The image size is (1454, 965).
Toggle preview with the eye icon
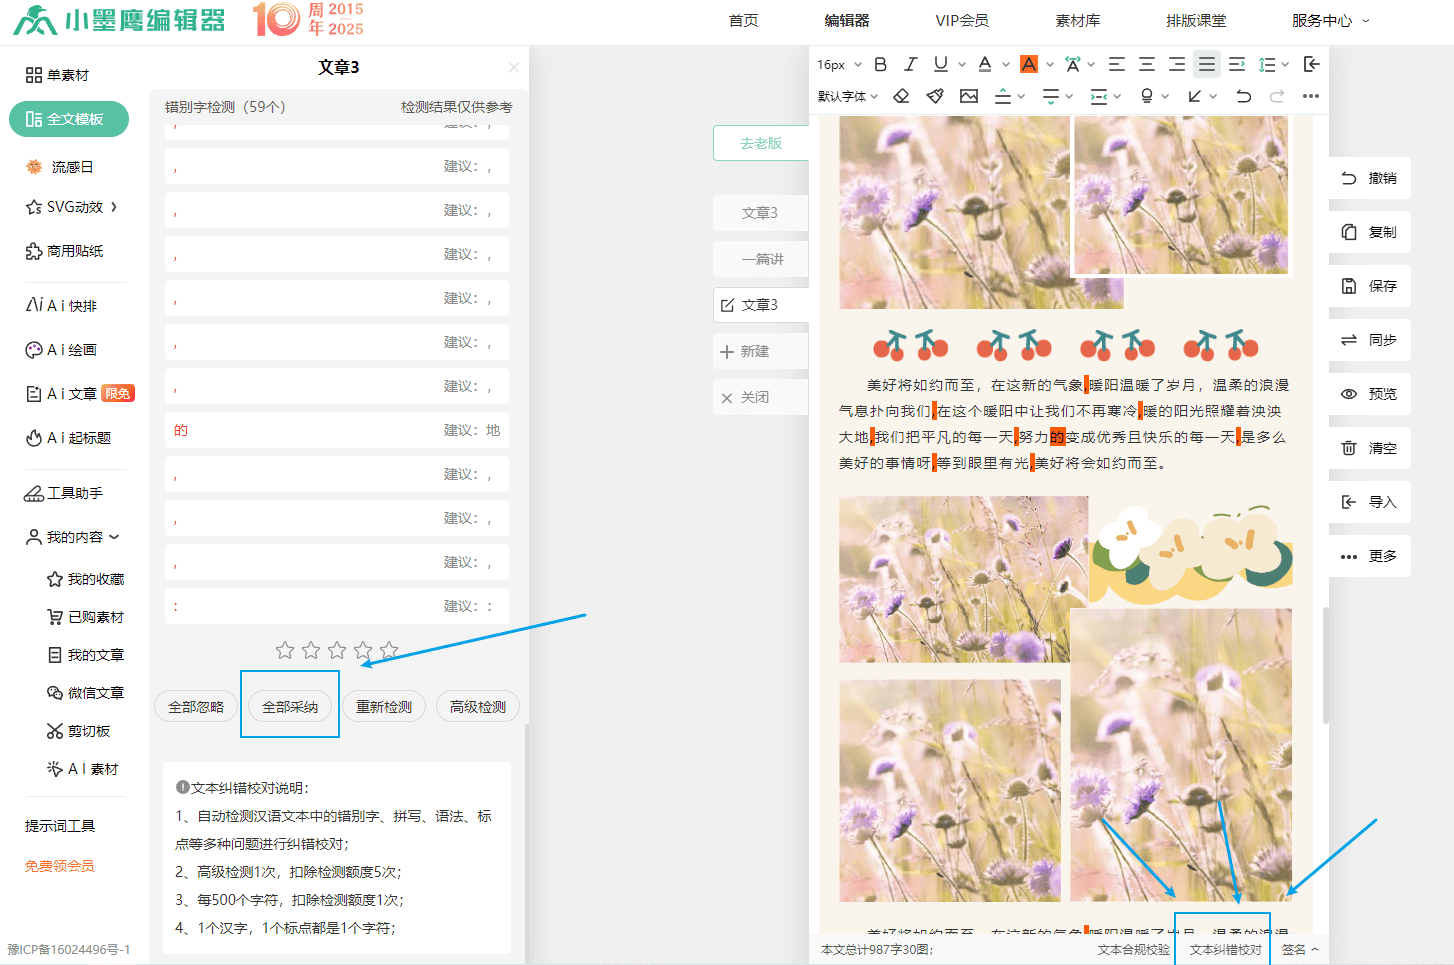[1369, 394]
